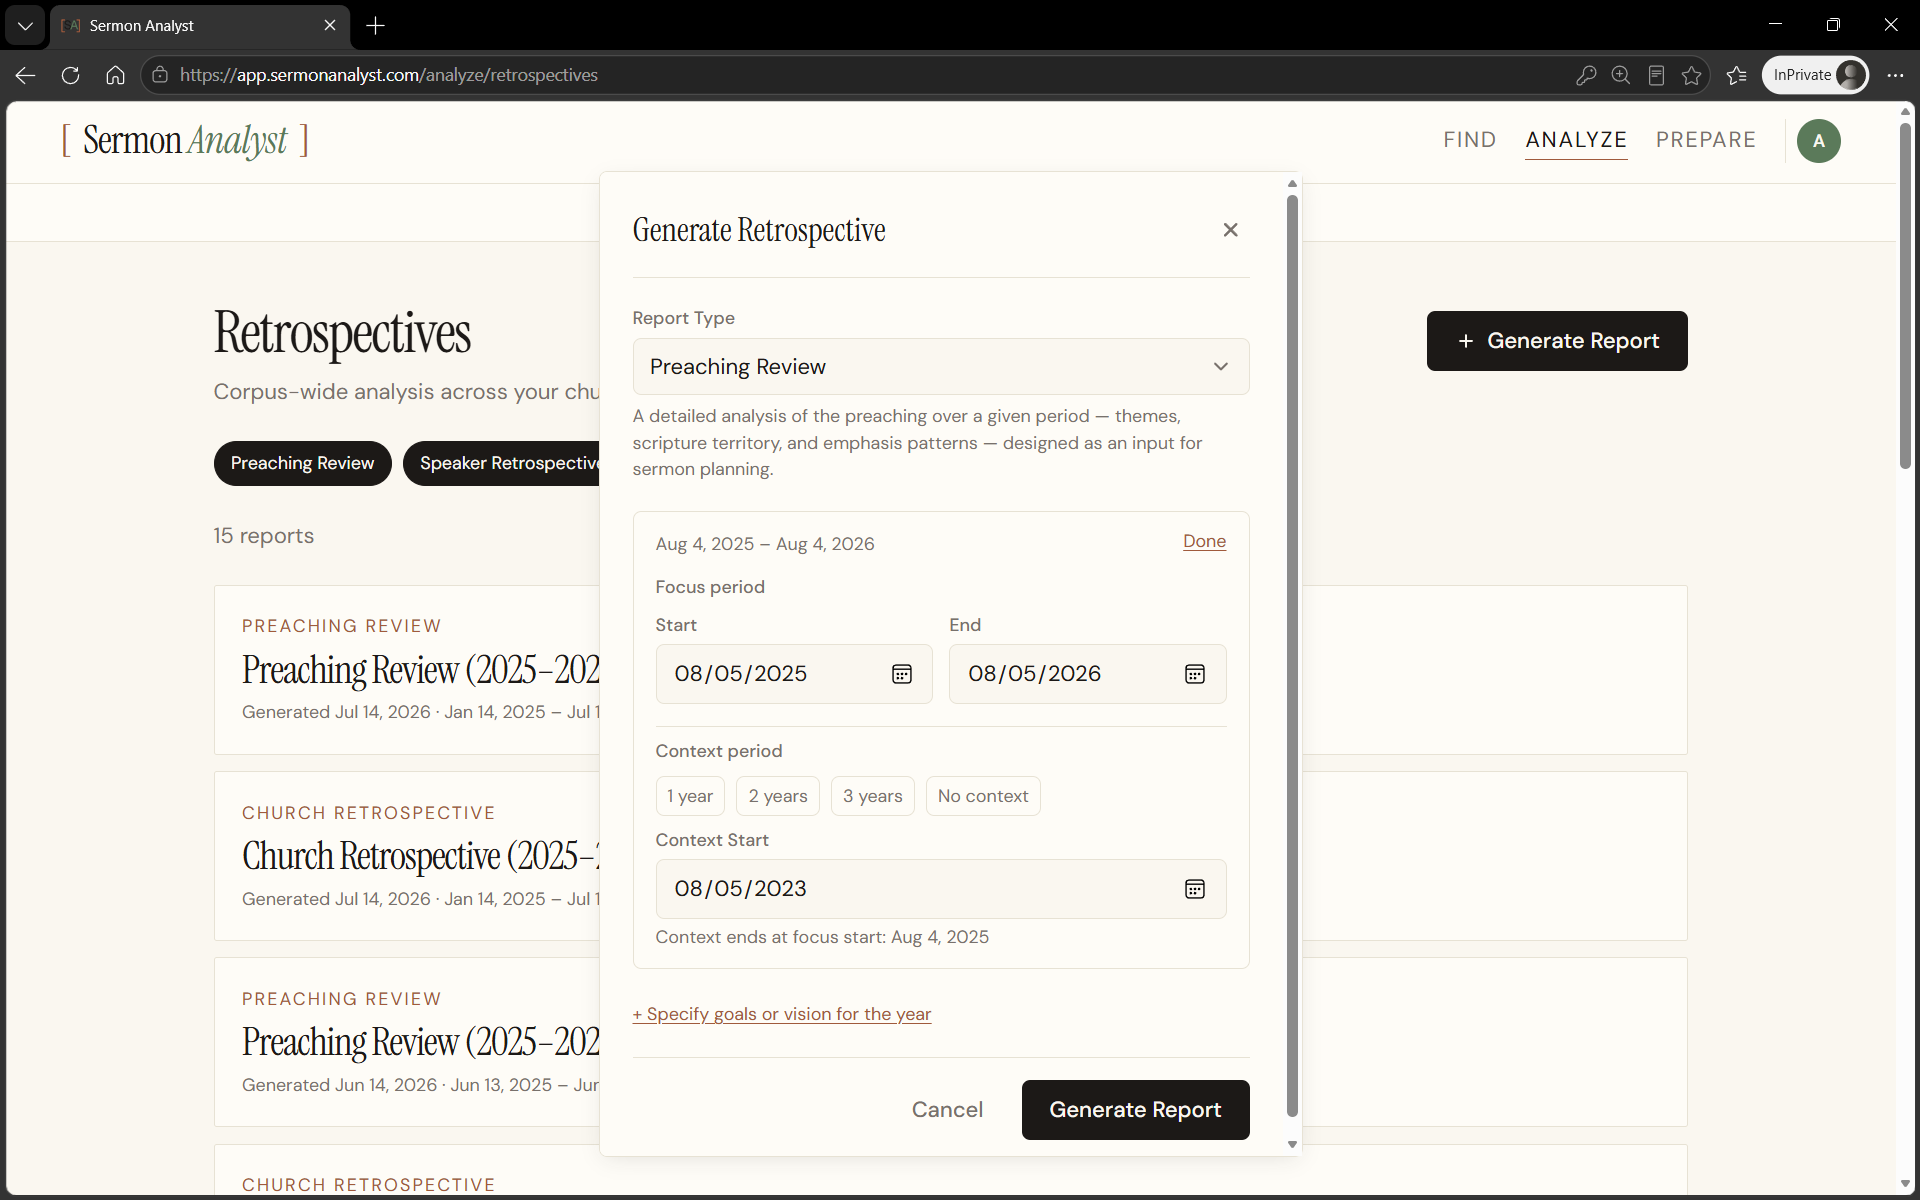Select the 3 years context period
1920x1200 pixels.
(872, 796)
